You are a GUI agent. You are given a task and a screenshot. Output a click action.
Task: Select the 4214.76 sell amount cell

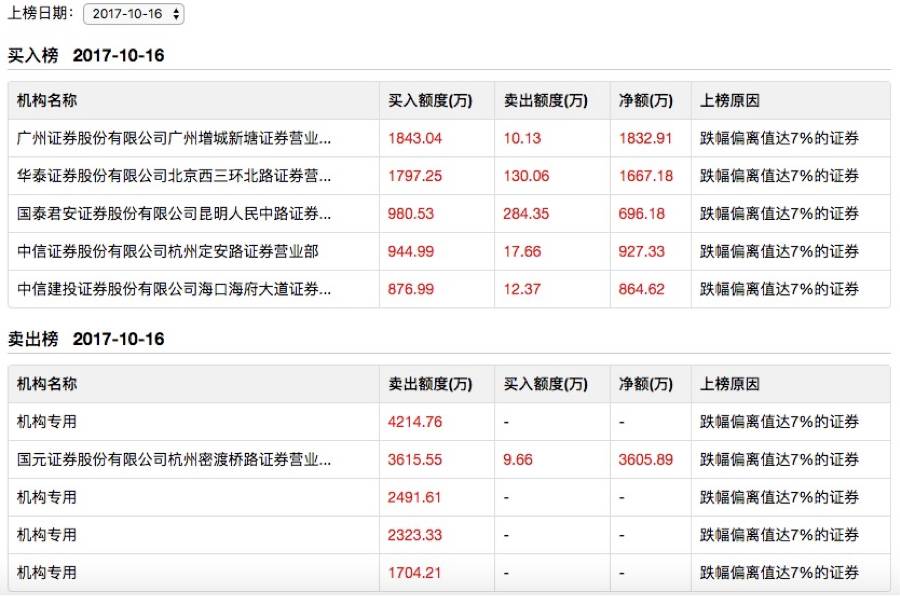coord(415,422)
